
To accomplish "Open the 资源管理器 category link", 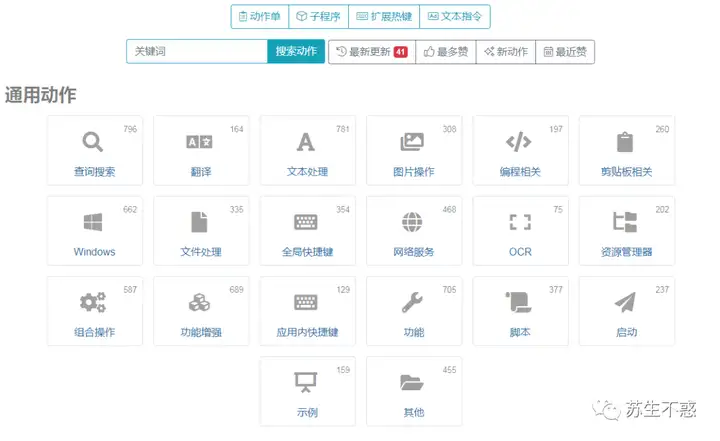I will [x=627, y=252].
